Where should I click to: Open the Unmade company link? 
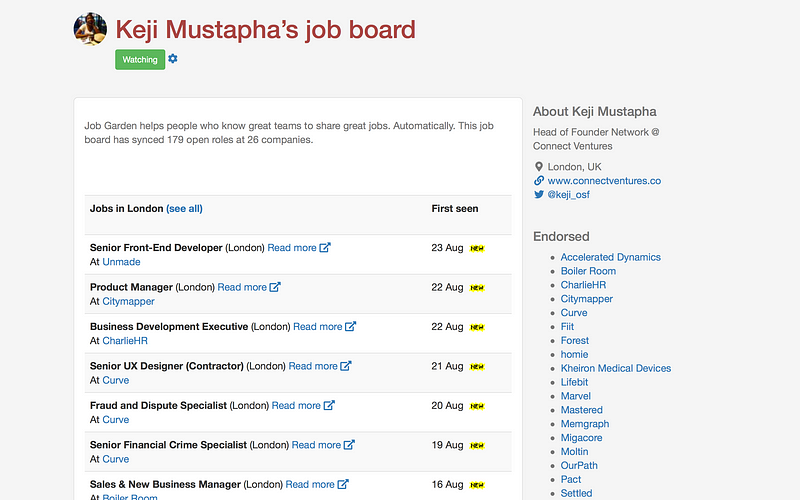click(121, 262)
